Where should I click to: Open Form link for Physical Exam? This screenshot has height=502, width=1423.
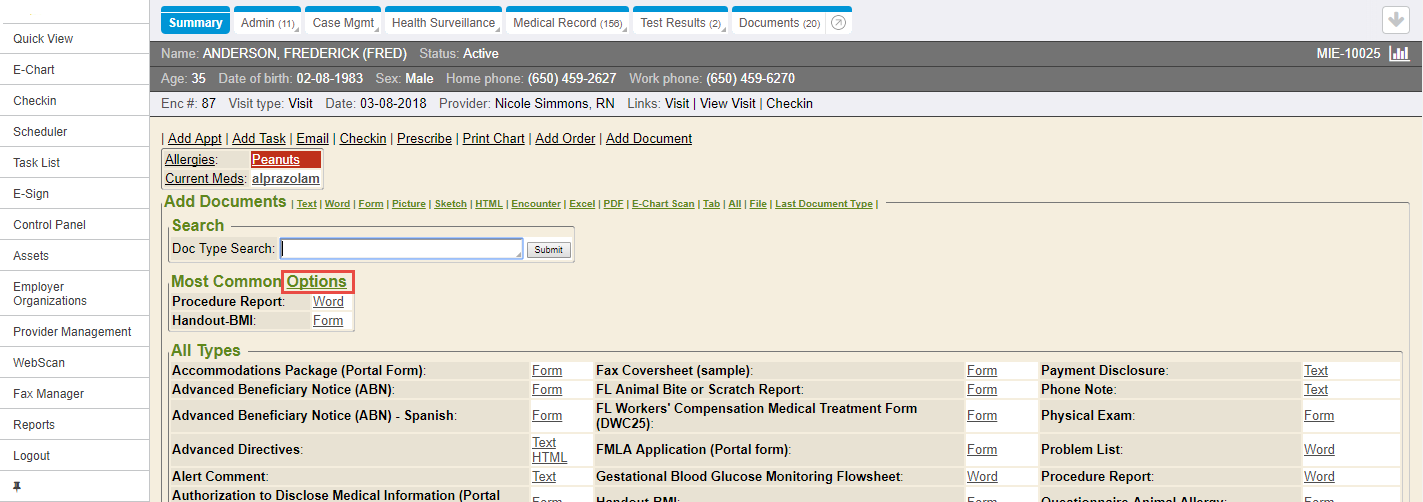(1319, 416)
